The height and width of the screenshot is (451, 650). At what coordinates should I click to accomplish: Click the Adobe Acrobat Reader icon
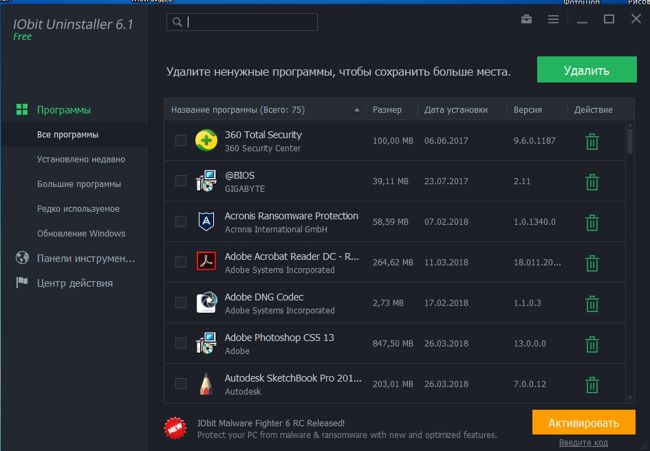pos(206,262)
